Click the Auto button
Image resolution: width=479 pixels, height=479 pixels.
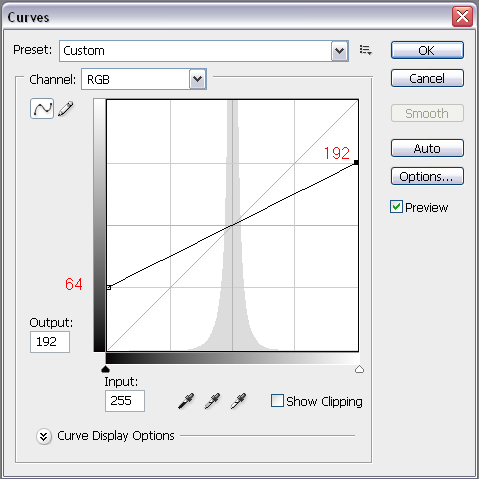coord(427,148)
